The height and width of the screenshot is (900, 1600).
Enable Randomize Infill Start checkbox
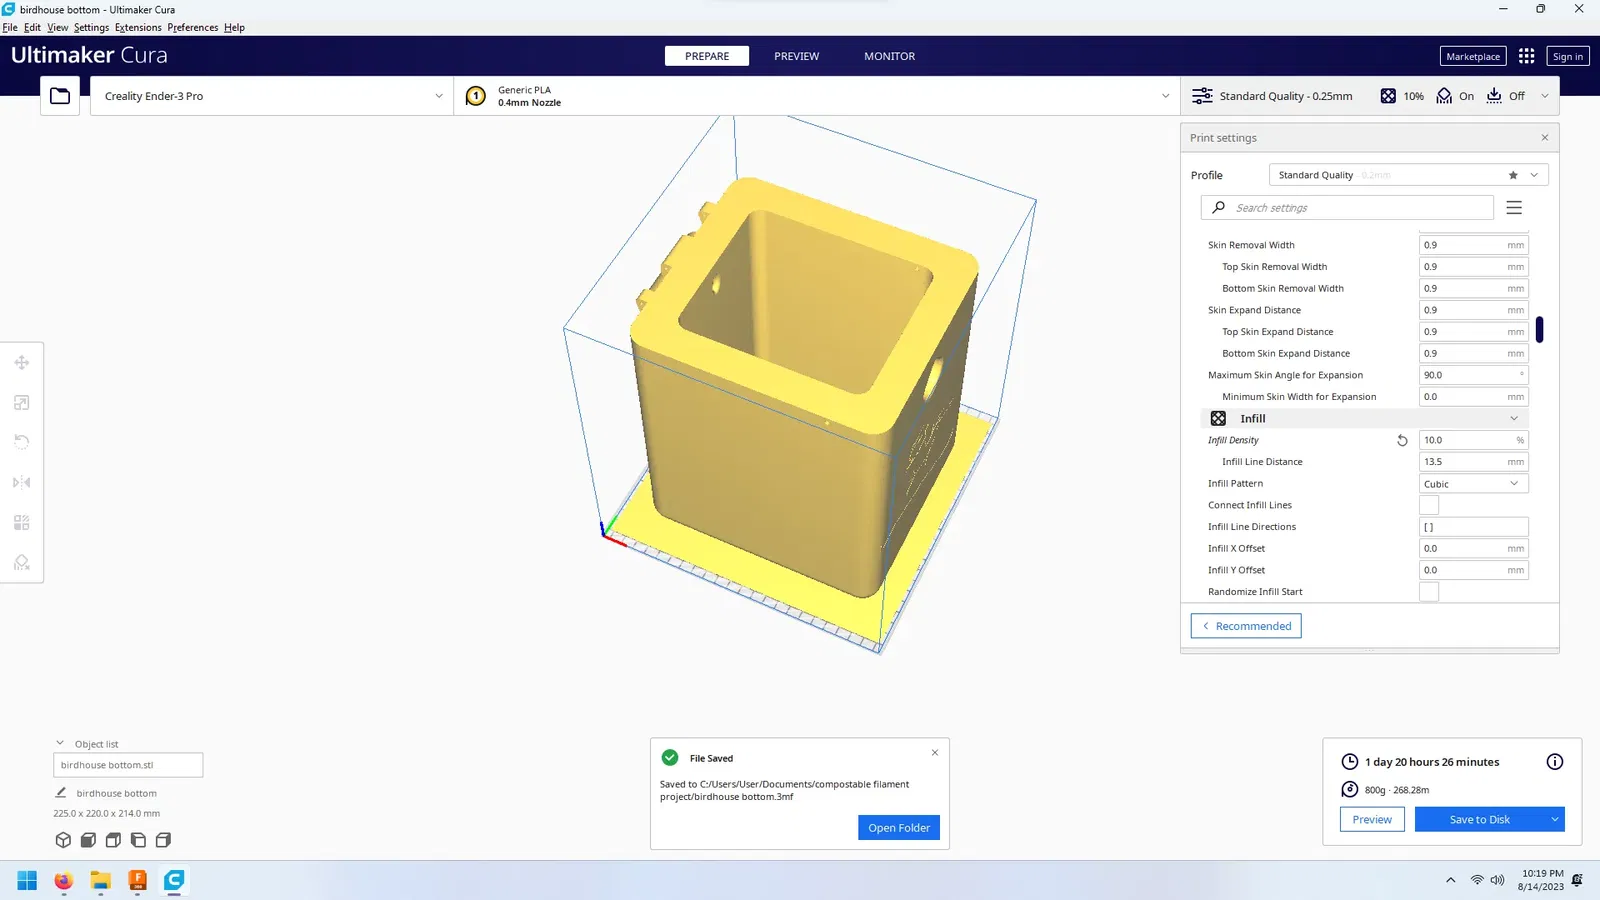click(1429, 592)
